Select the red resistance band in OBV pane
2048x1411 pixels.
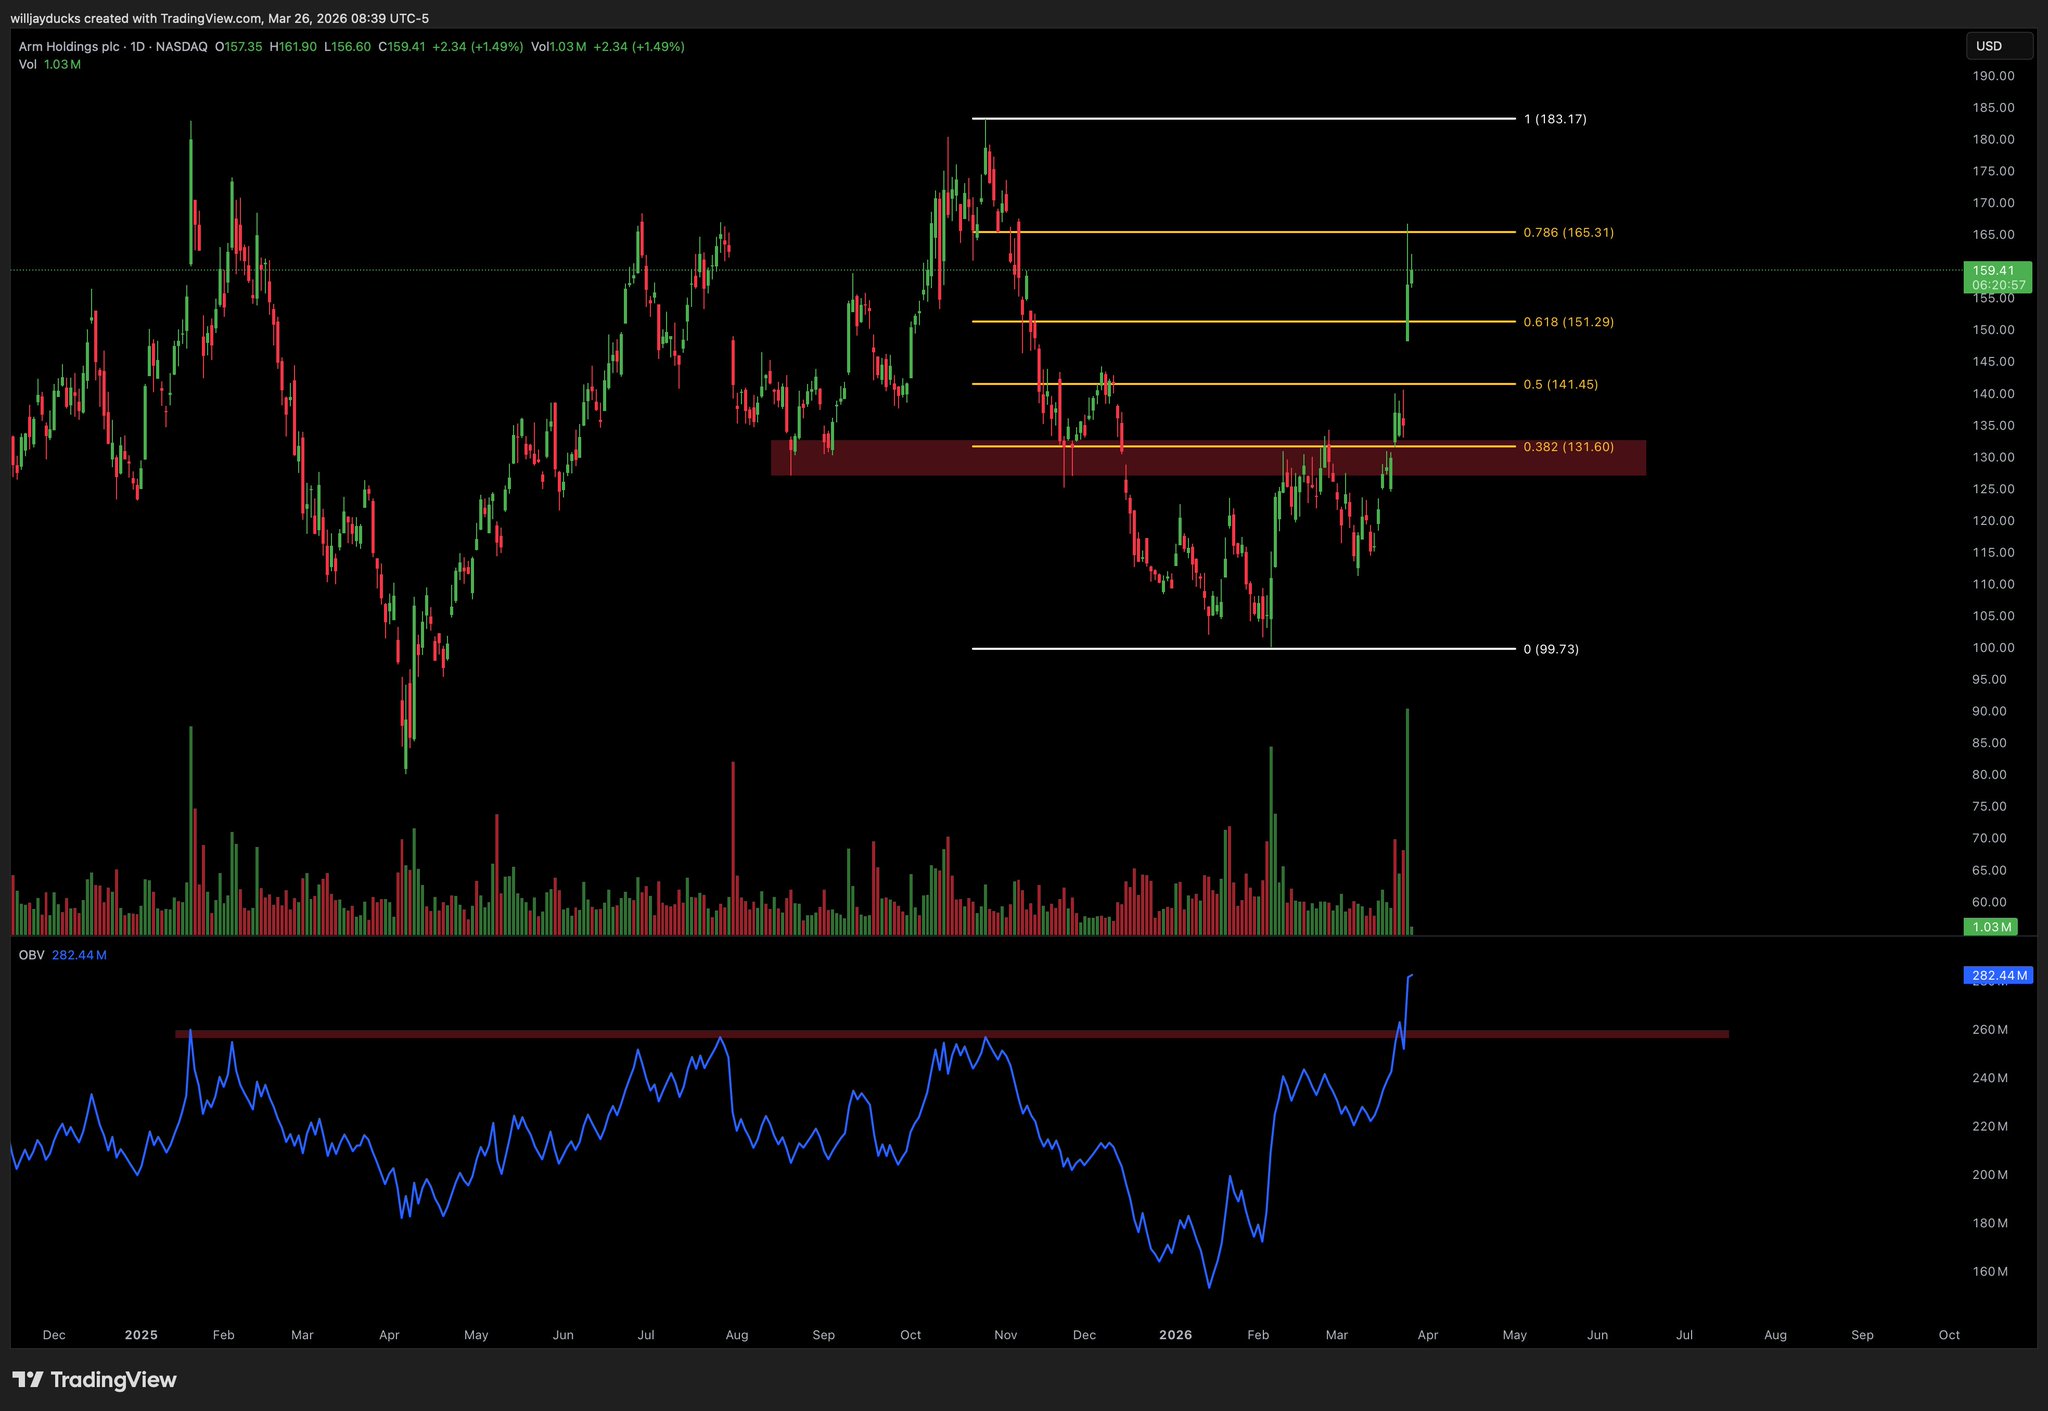tap(1550, 1034)
